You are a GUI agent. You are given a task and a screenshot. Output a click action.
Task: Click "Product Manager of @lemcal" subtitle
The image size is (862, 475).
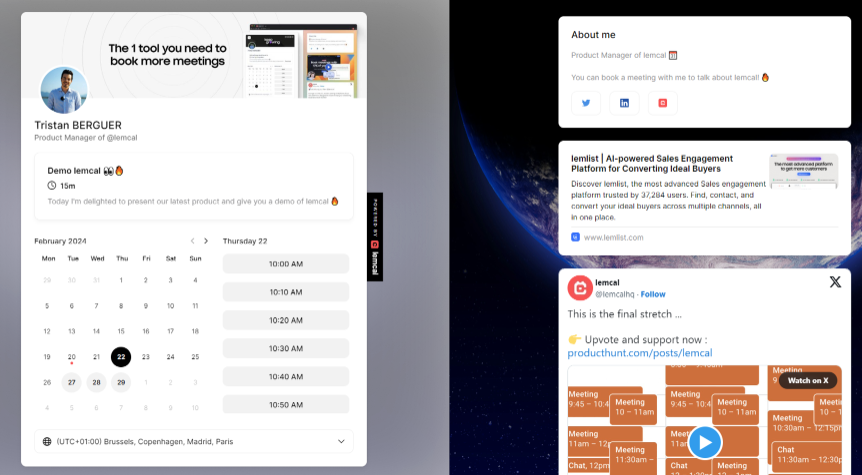[86, 138]
